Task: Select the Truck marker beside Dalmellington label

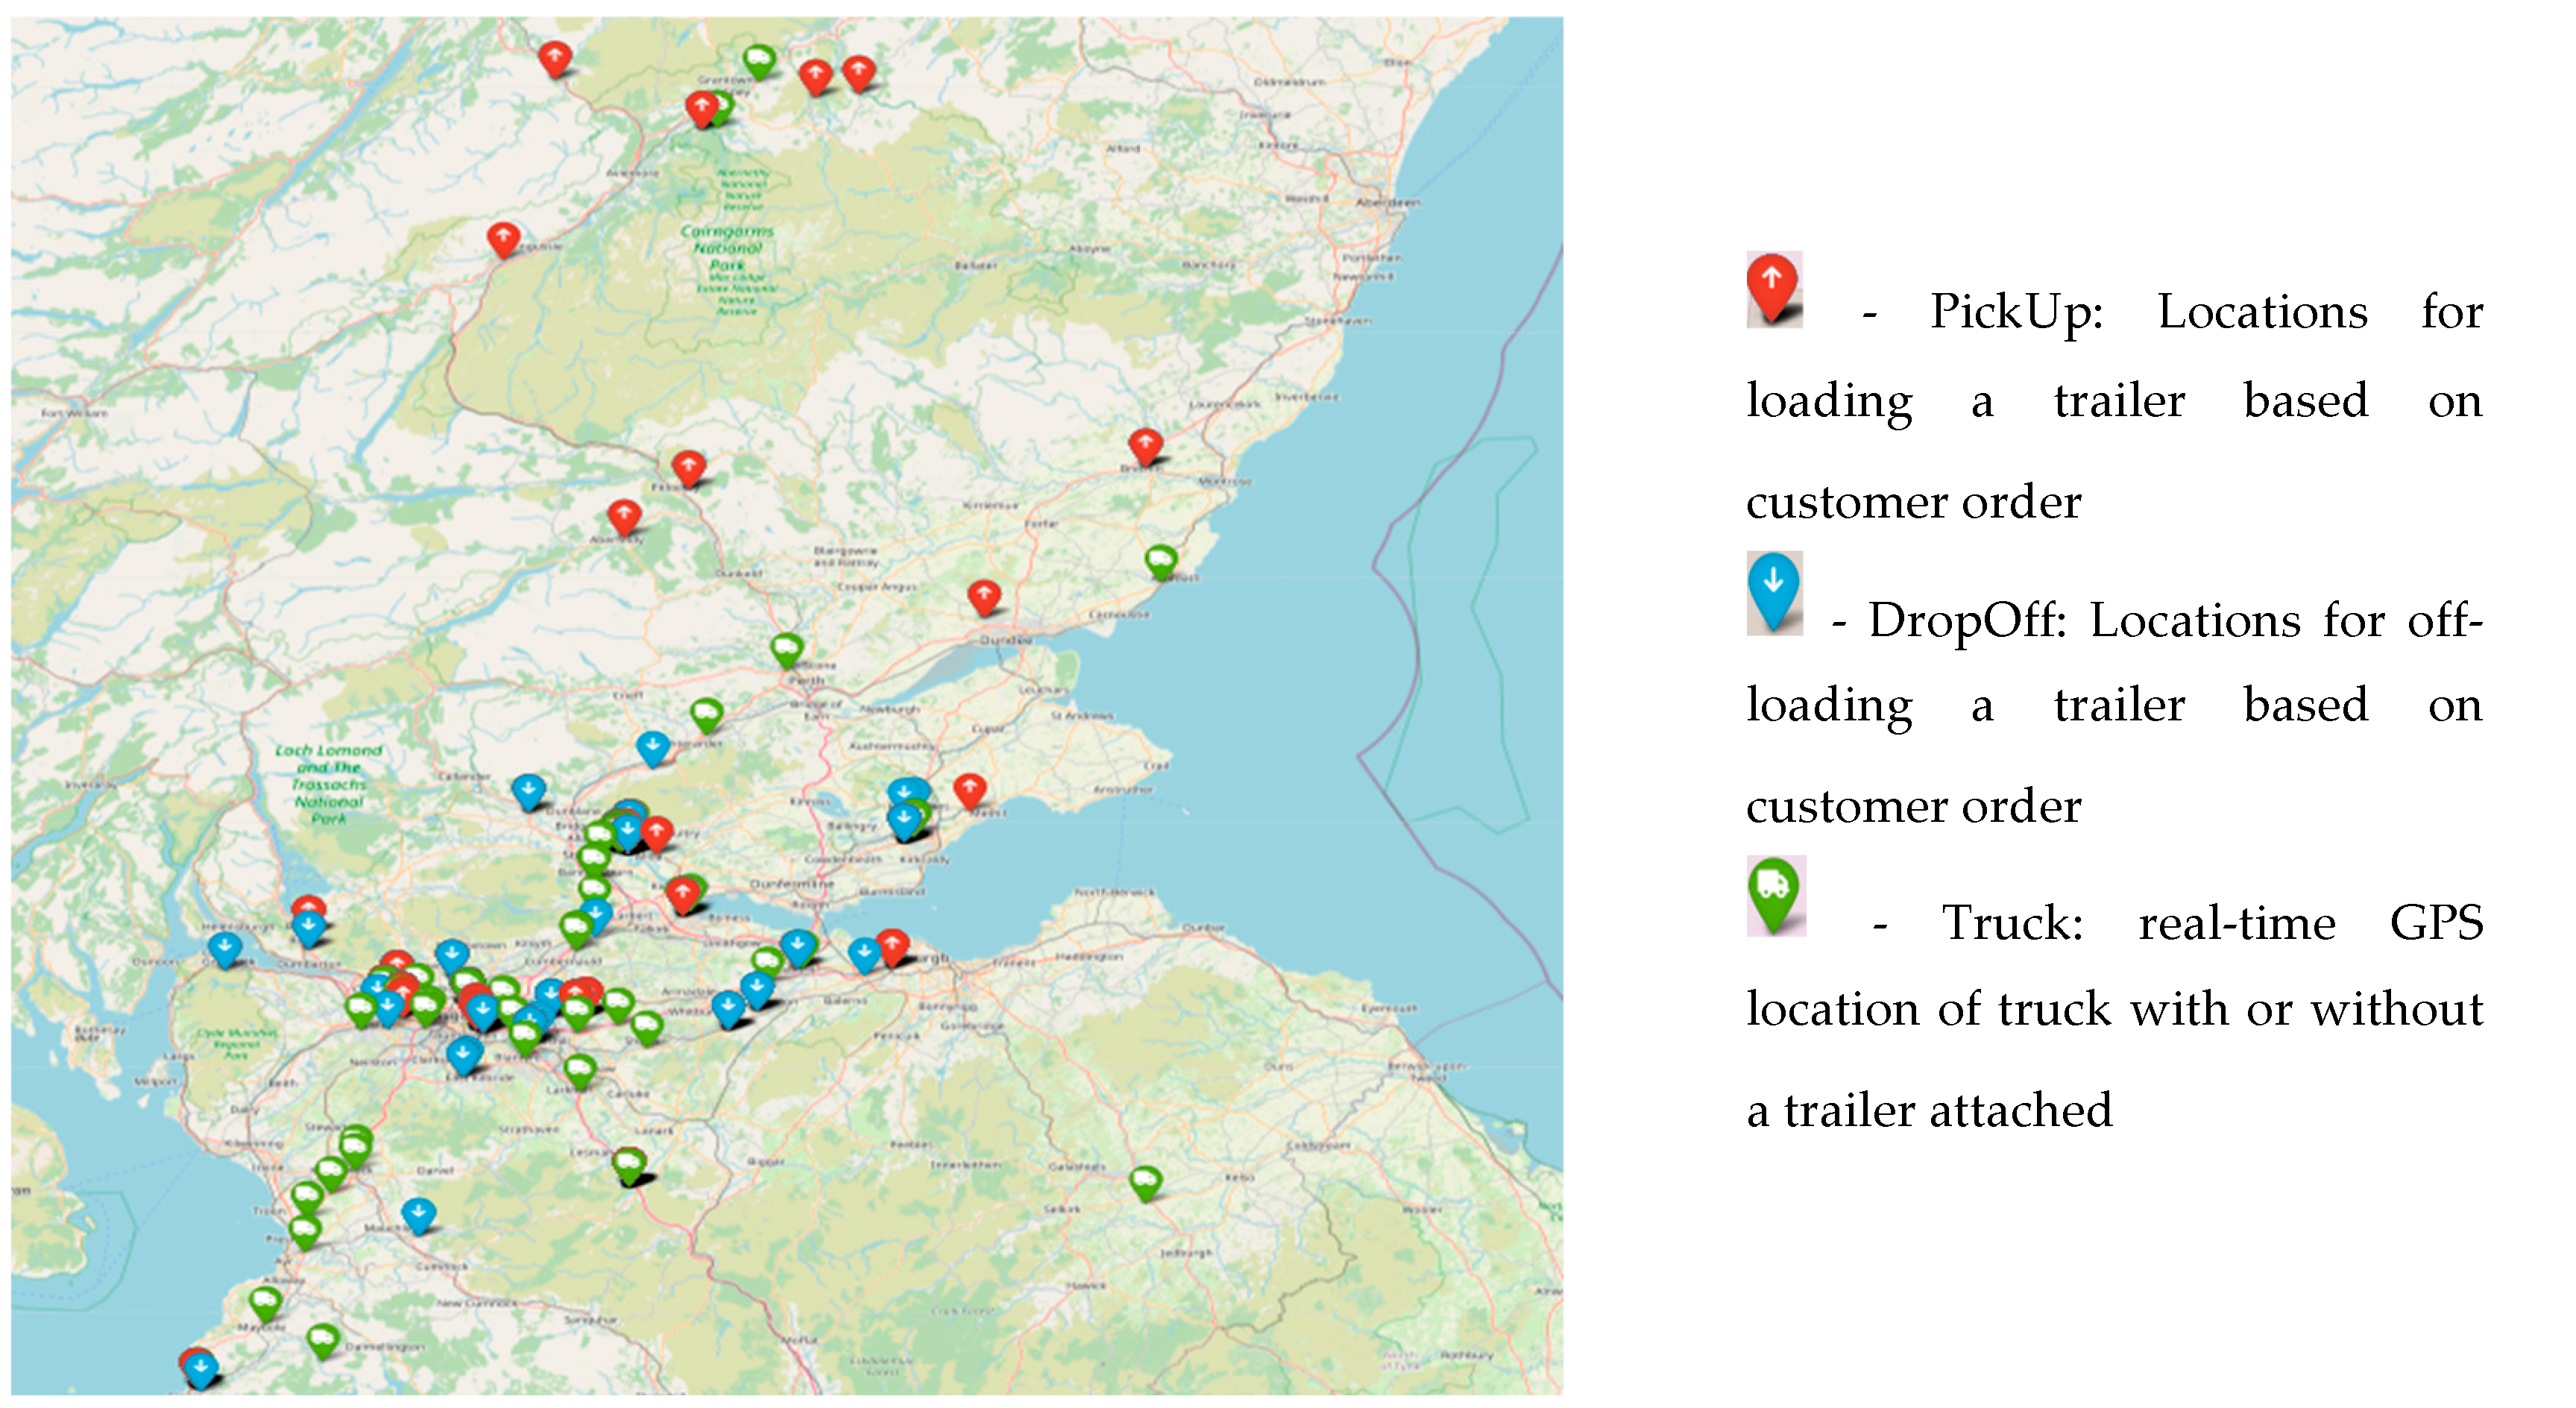Action: [x=322, y=1339]
